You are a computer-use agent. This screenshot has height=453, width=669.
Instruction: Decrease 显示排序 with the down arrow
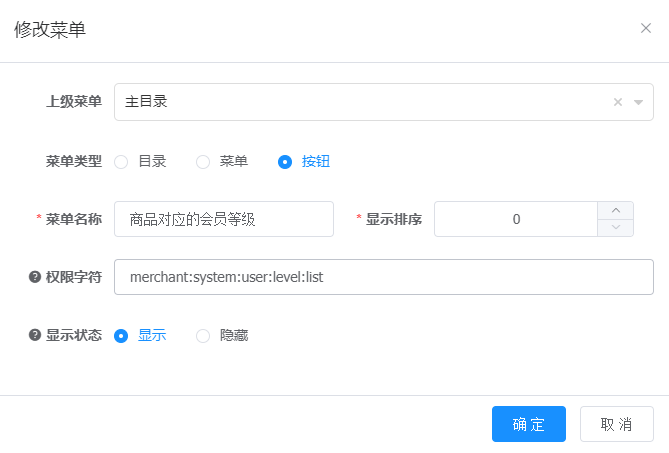616,228
